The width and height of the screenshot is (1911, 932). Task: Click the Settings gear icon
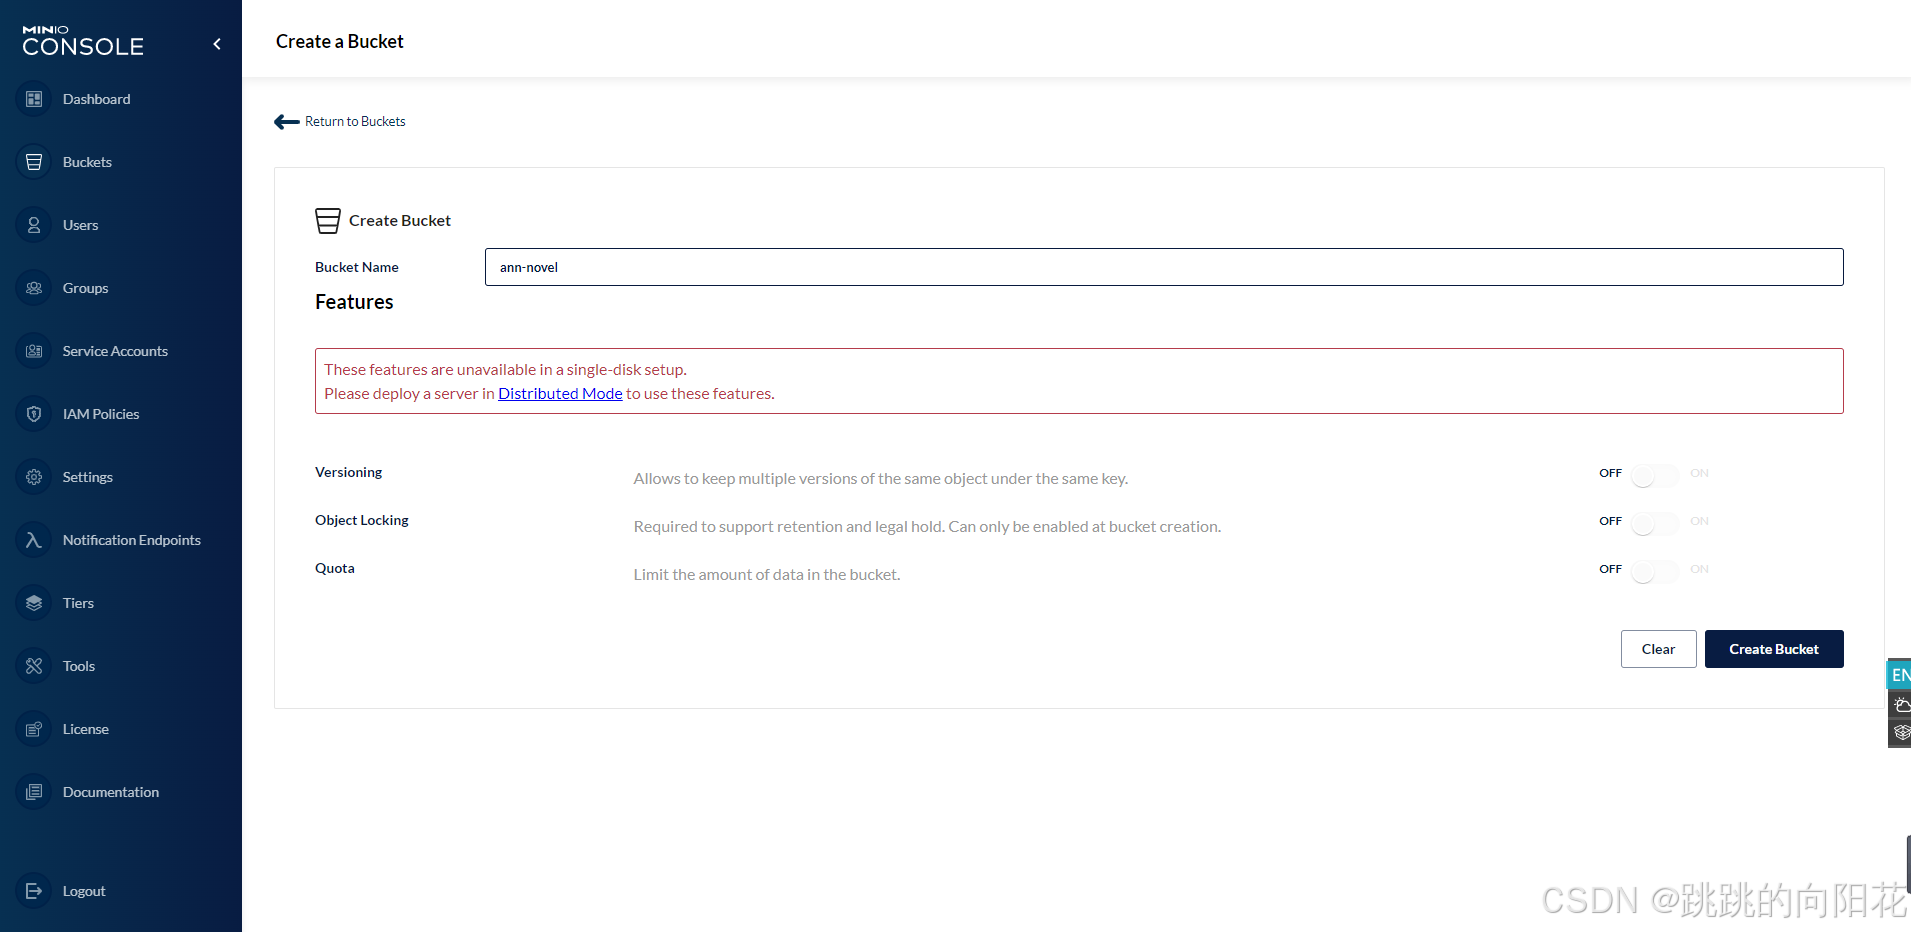34,477
